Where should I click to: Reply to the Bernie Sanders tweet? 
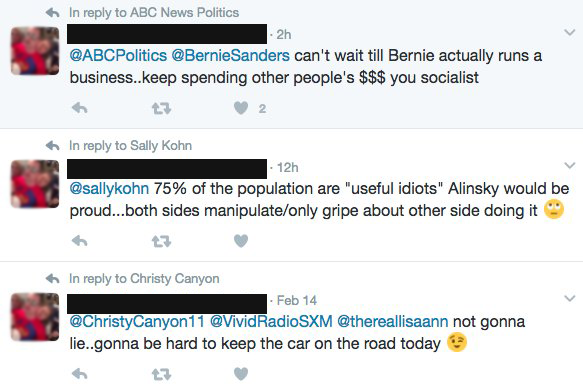pyautogui.click(x=80, y=108)
